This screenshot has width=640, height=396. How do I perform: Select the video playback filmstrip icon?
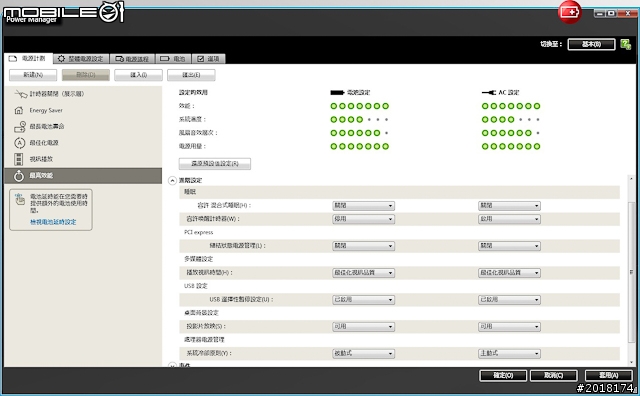click(x=19, y=159)
